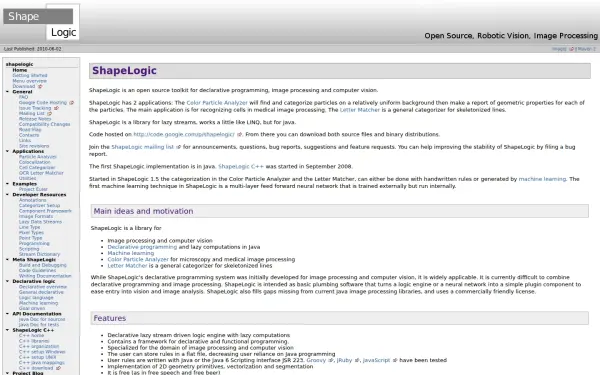
Task: Collapse the Meta ShapeLogic section arrow
Action: click(x=7, y=259)
